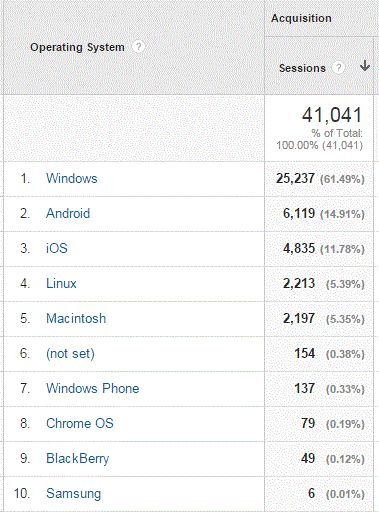Open the iOS row link

point(57,248)
